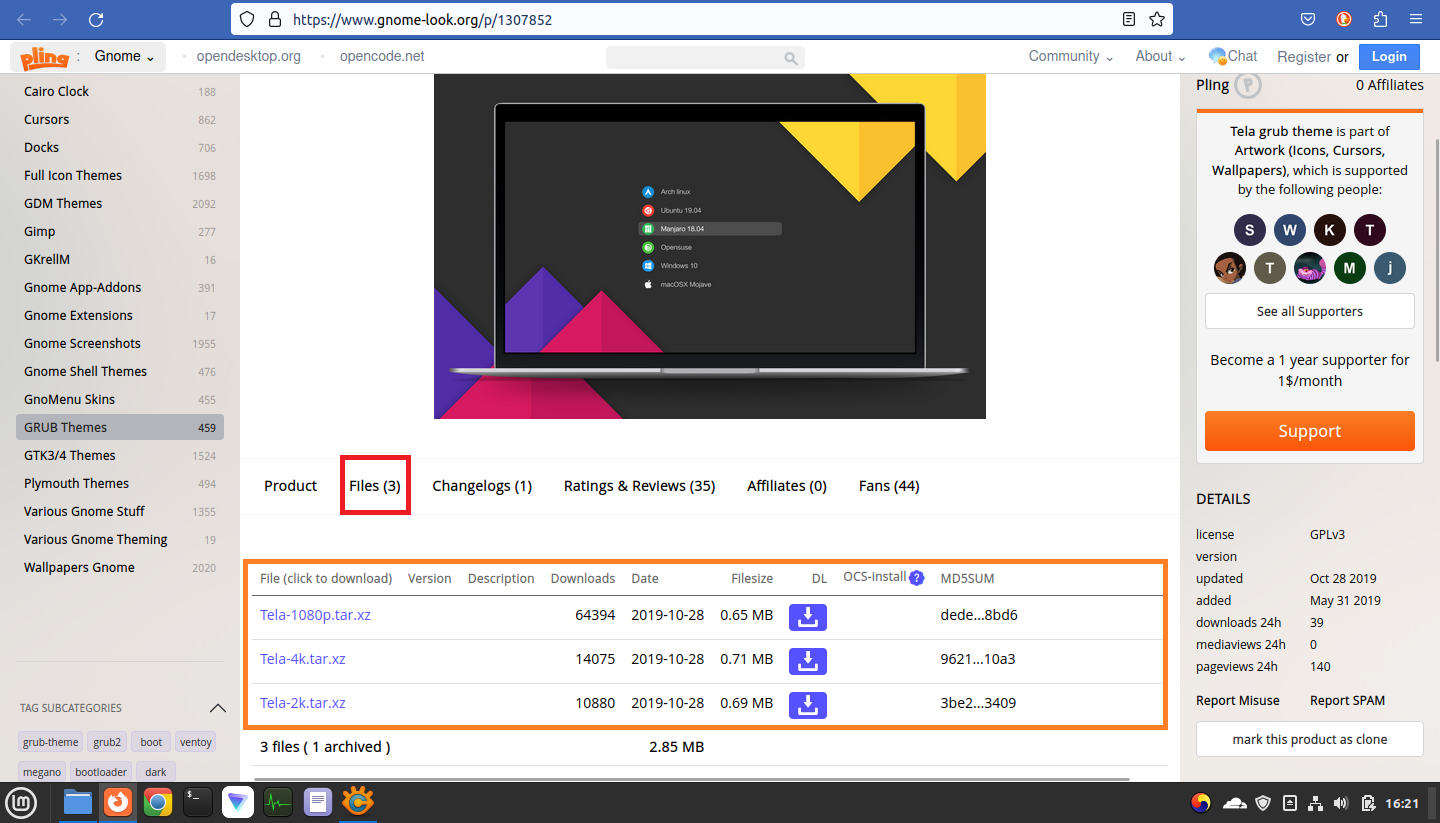1440x823 pixels.
Task: Click the Login button
Action: tap(1389, 57)
